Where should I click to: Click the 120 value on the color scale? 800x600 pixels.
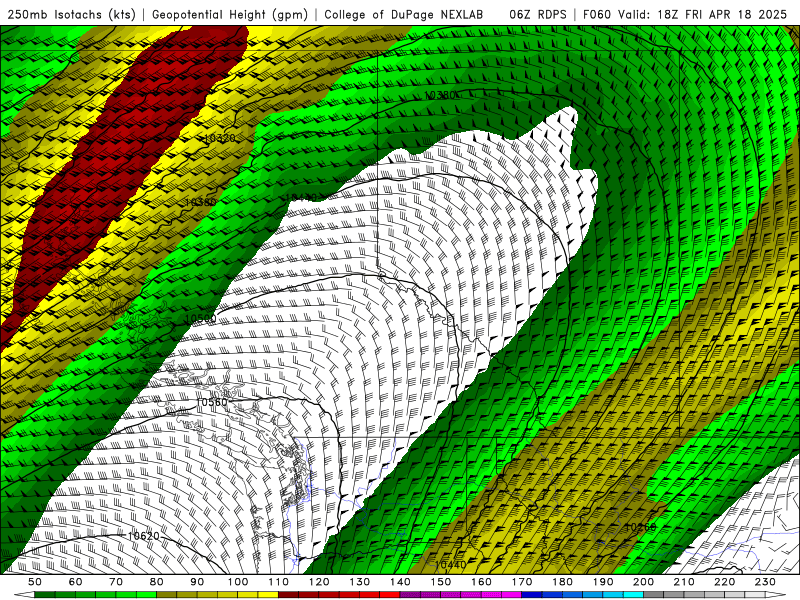click(x=319, y=582)
